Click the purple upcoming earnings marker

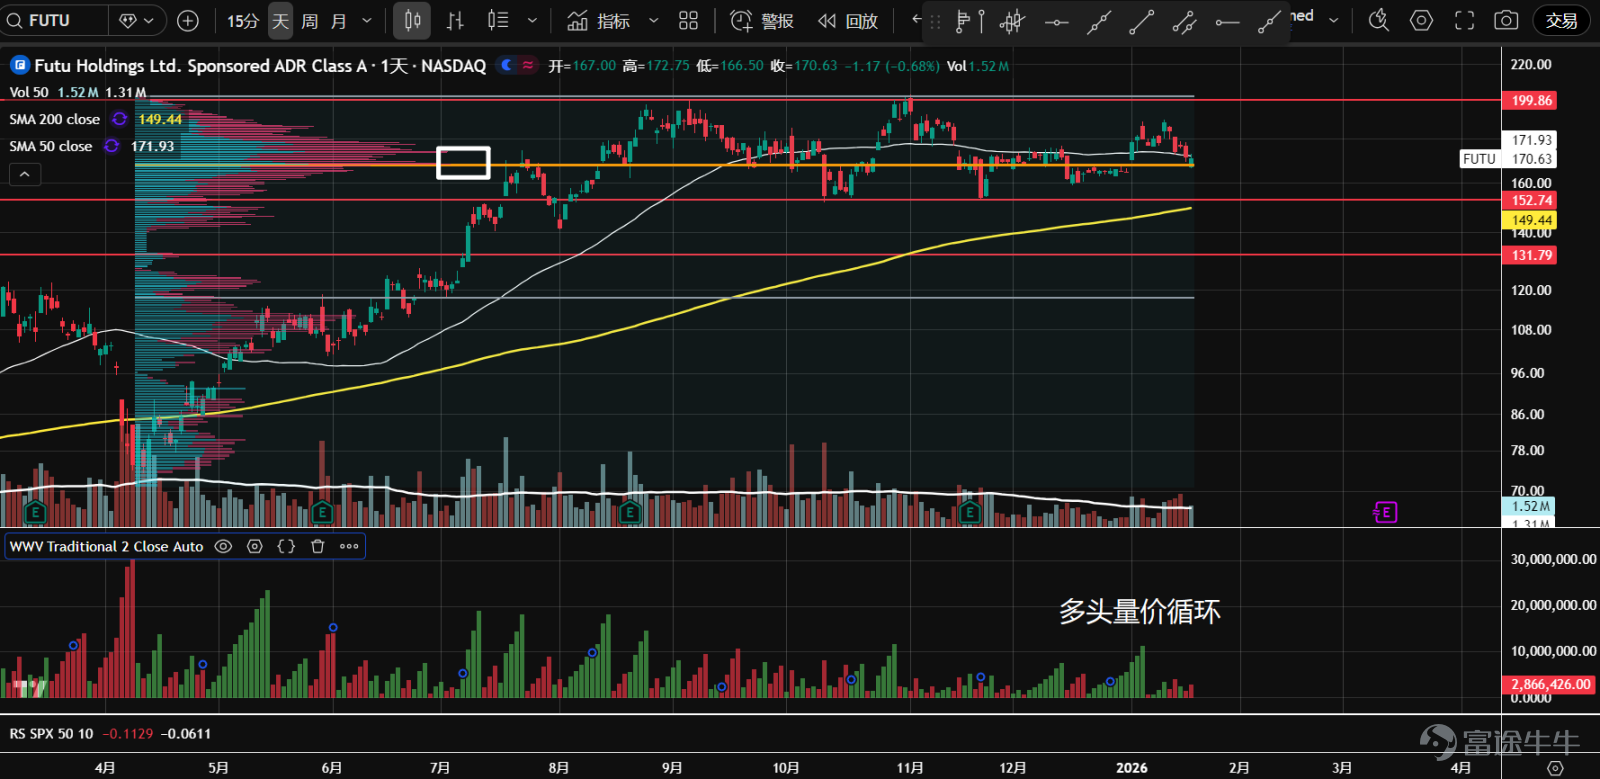(1385, 512)
